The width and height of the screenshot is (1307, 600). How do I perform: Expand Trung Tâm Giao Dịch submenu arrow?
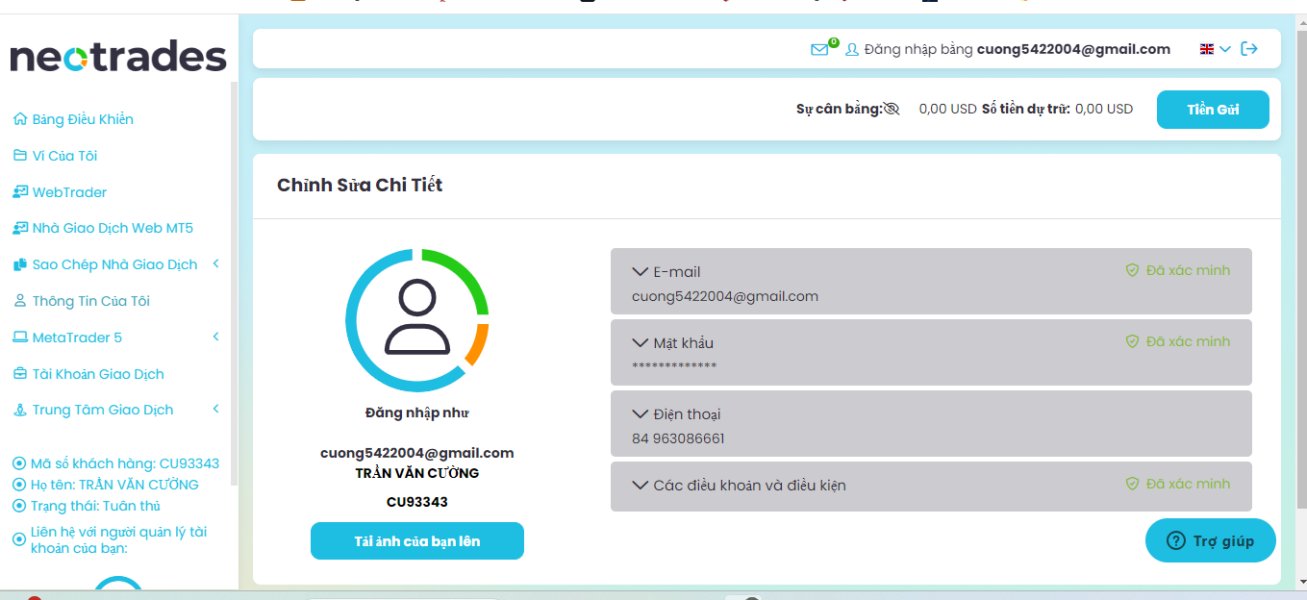[216, 409]
